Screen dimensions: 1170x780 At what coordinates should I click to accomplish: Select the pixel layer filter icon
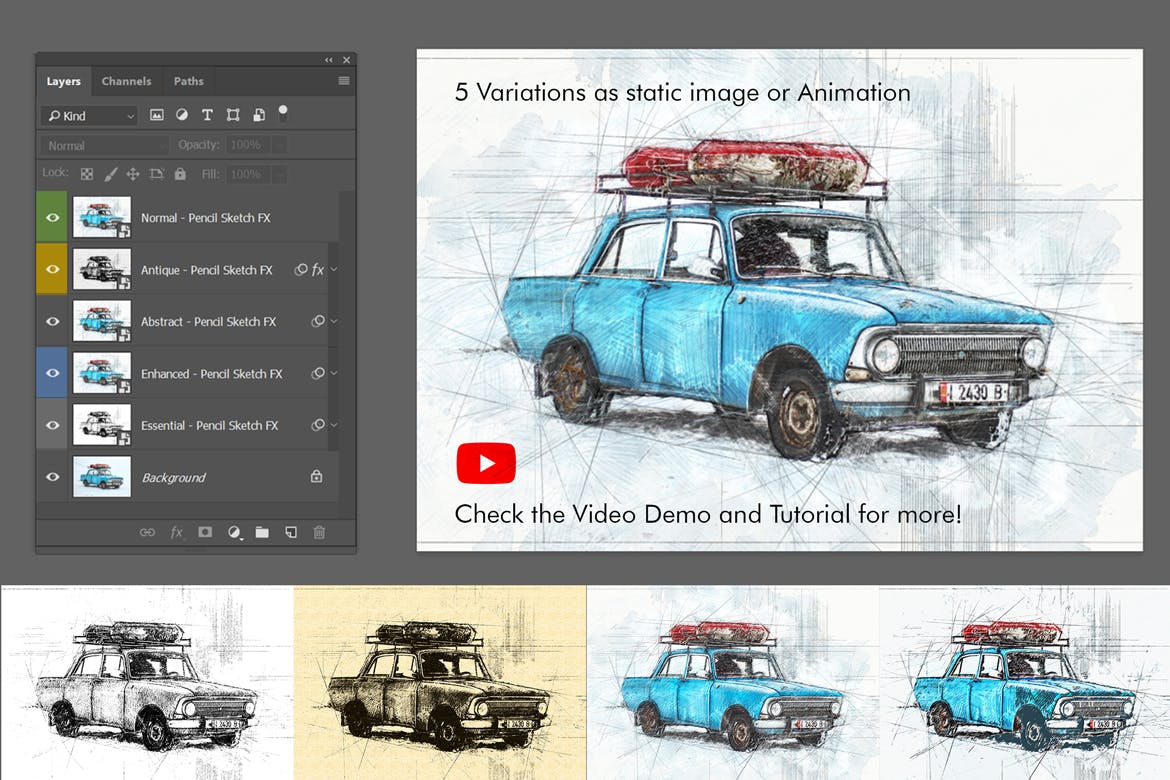(157, 114)
